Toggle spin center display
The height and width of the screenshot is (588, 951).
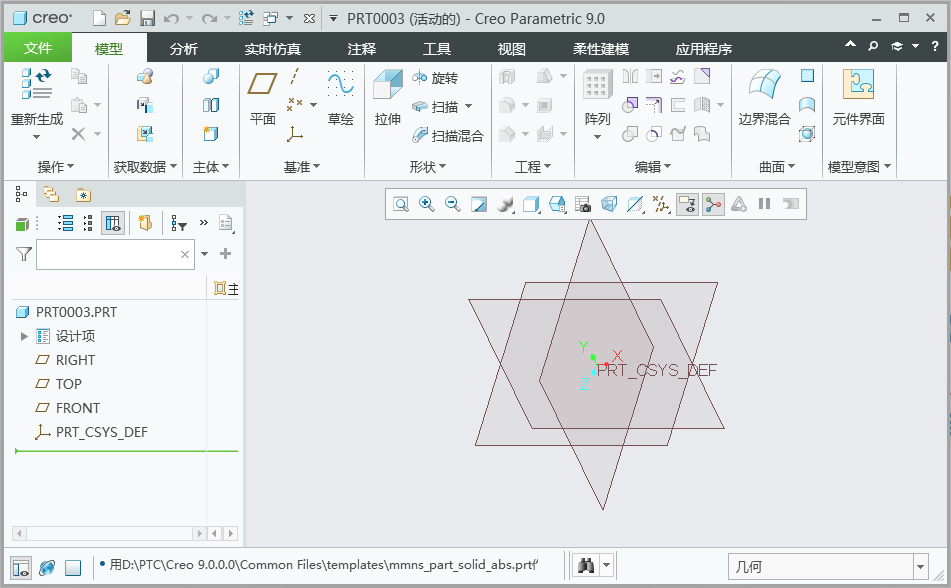click(713, 204)
